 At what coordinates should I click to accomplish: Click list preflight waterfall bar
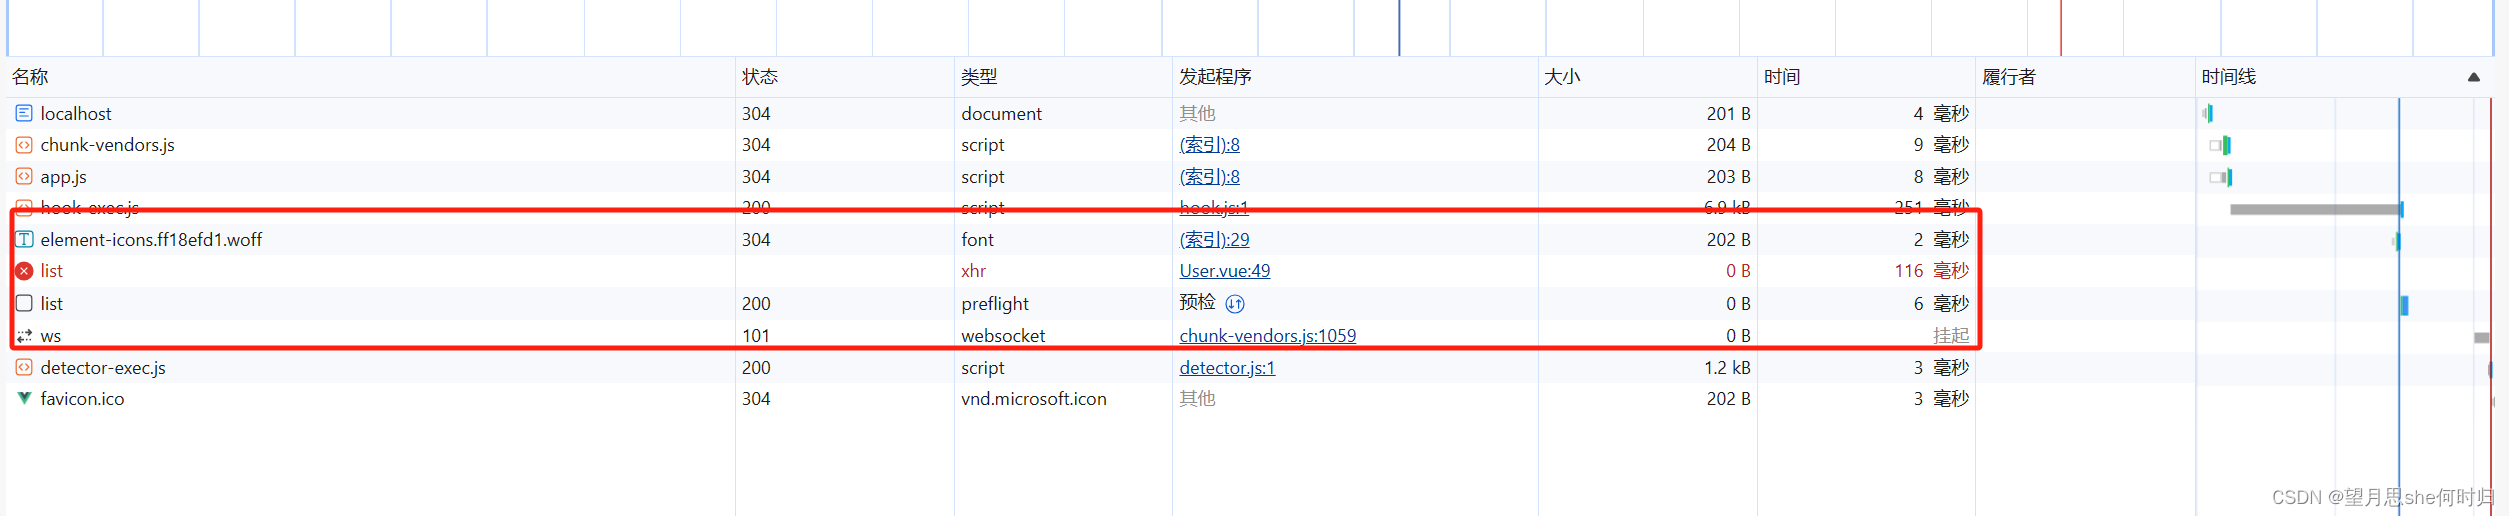(x=2404, y=305)
